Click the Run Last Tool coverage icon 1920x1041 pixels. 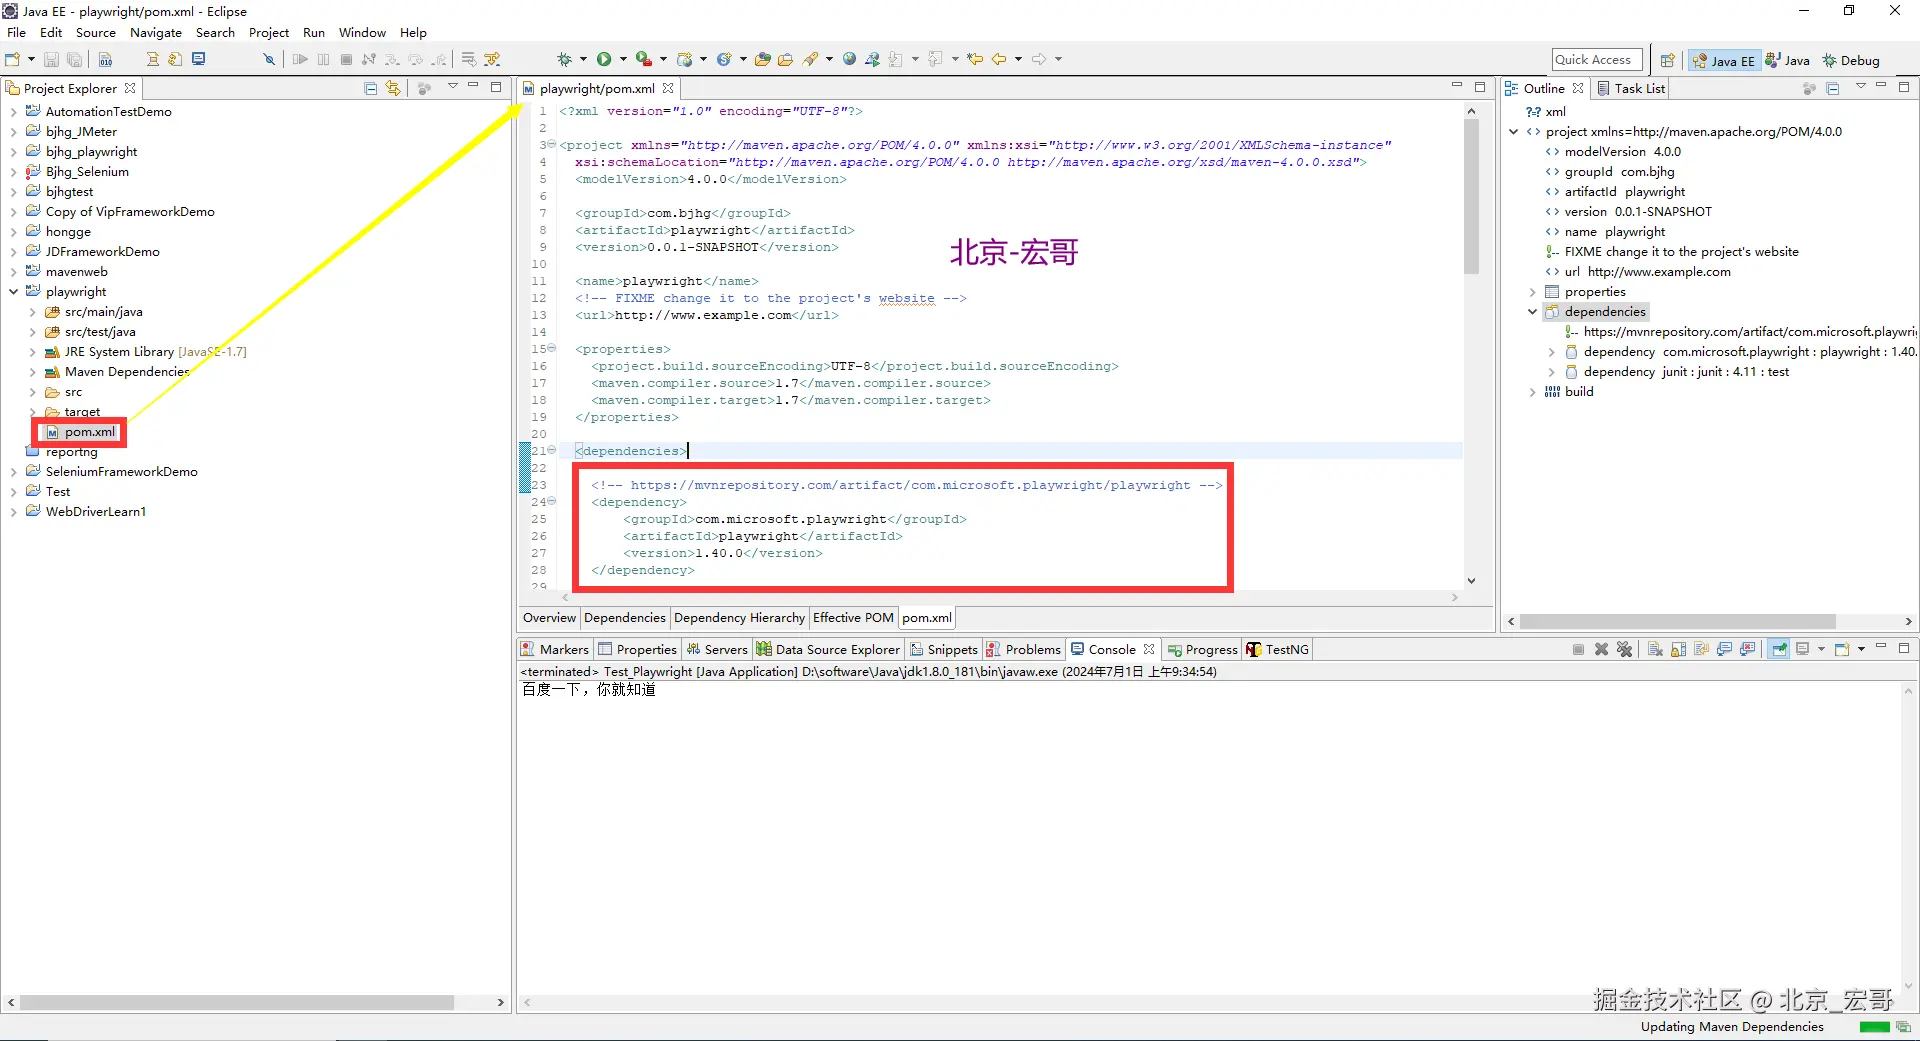coord(644,59)
